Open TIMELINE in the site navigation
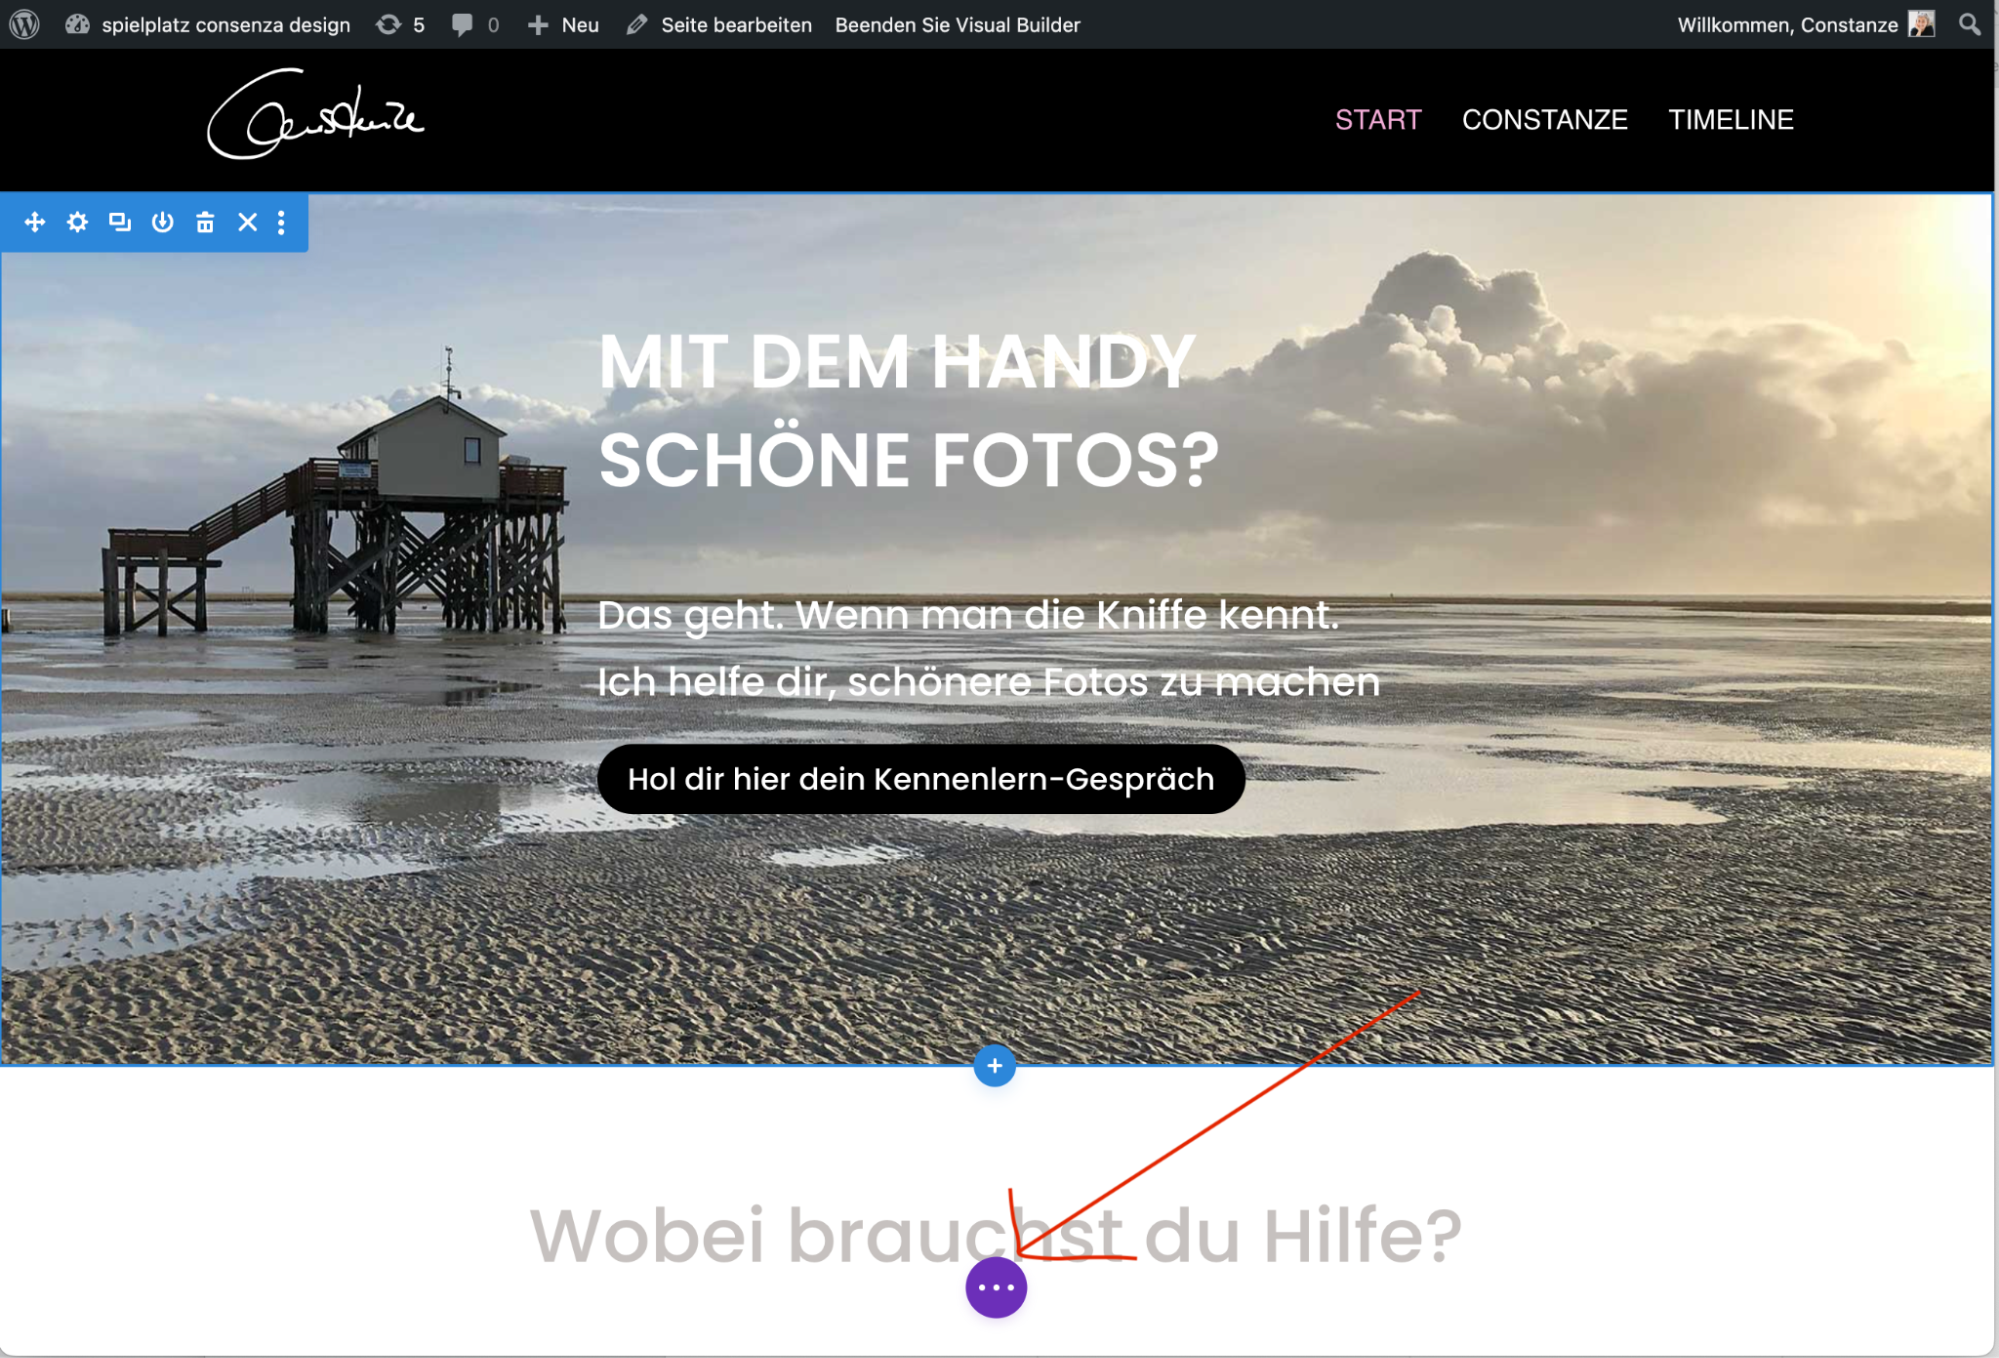Screen dimensions: 1999x1358 click(x=1731, y=120)
